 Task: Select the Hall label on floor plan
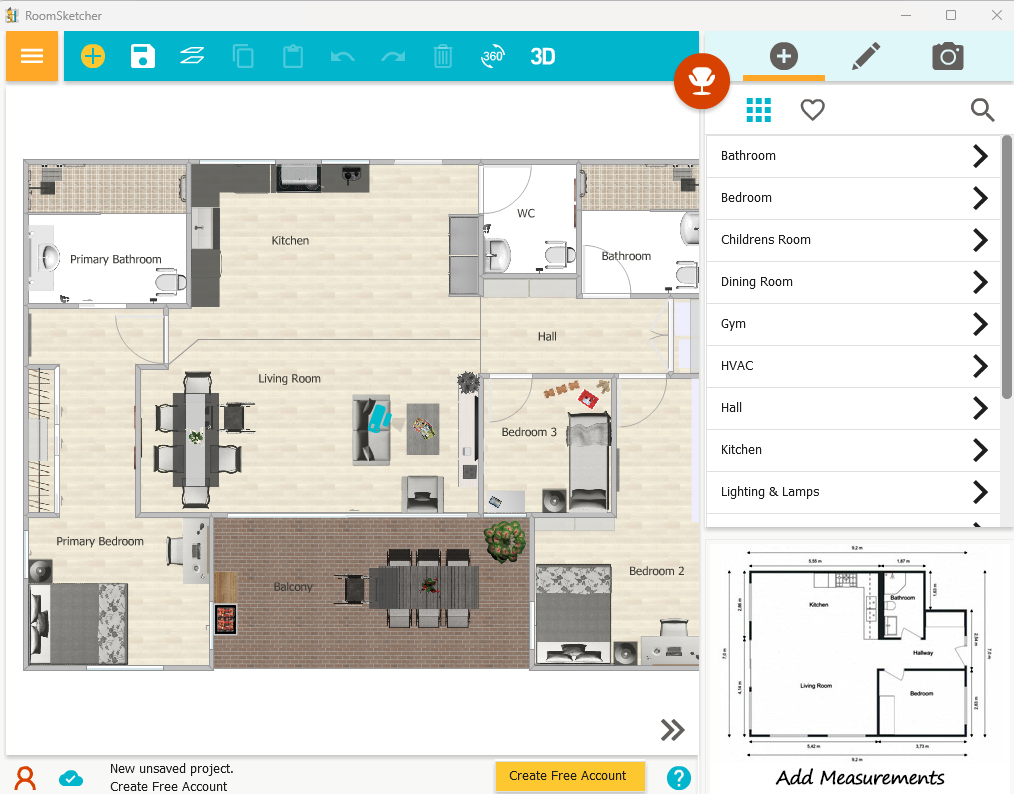tap(547, 336)
